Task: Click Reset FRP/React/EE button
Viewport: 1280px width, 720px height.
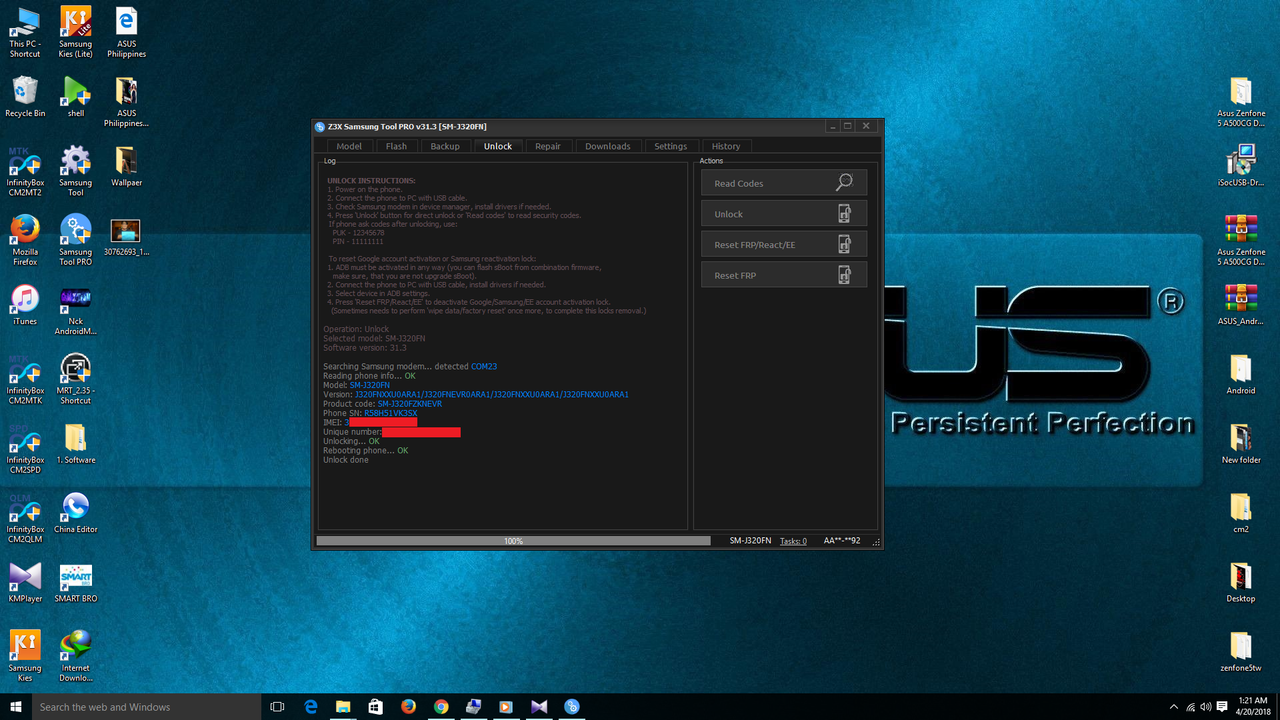Action: 784,245
